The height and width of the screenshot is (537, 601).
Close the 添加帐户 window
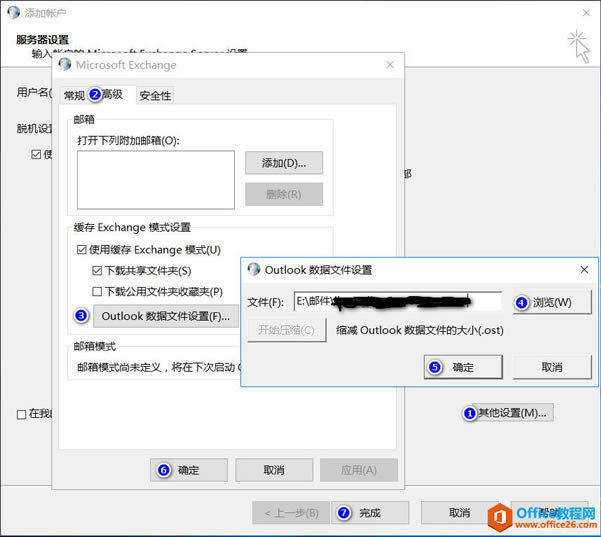pyautogui.click(x=586, y=13)
